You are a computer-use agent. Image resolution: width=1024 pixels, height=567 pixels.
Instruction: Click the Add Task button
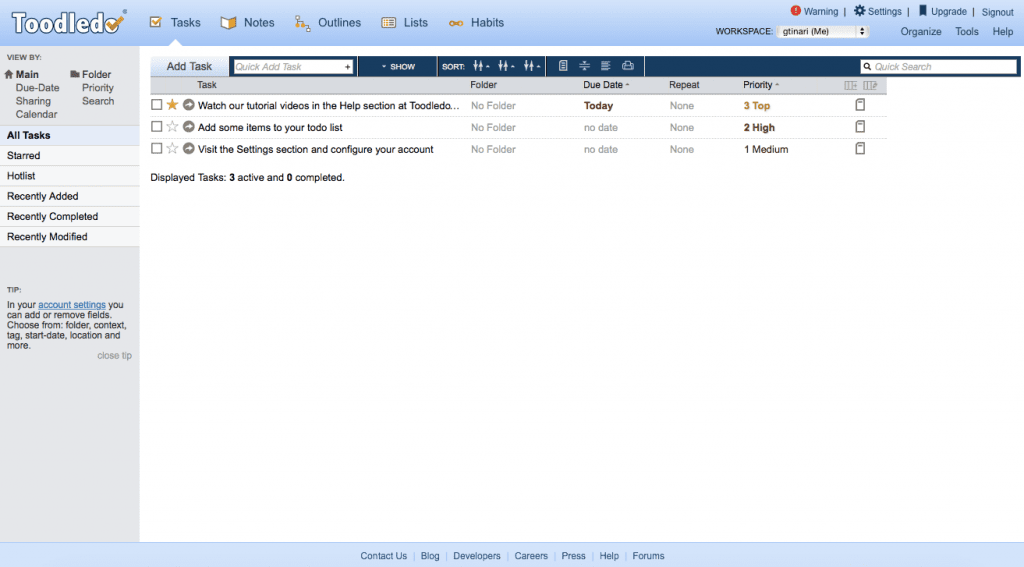pos(189,66)
